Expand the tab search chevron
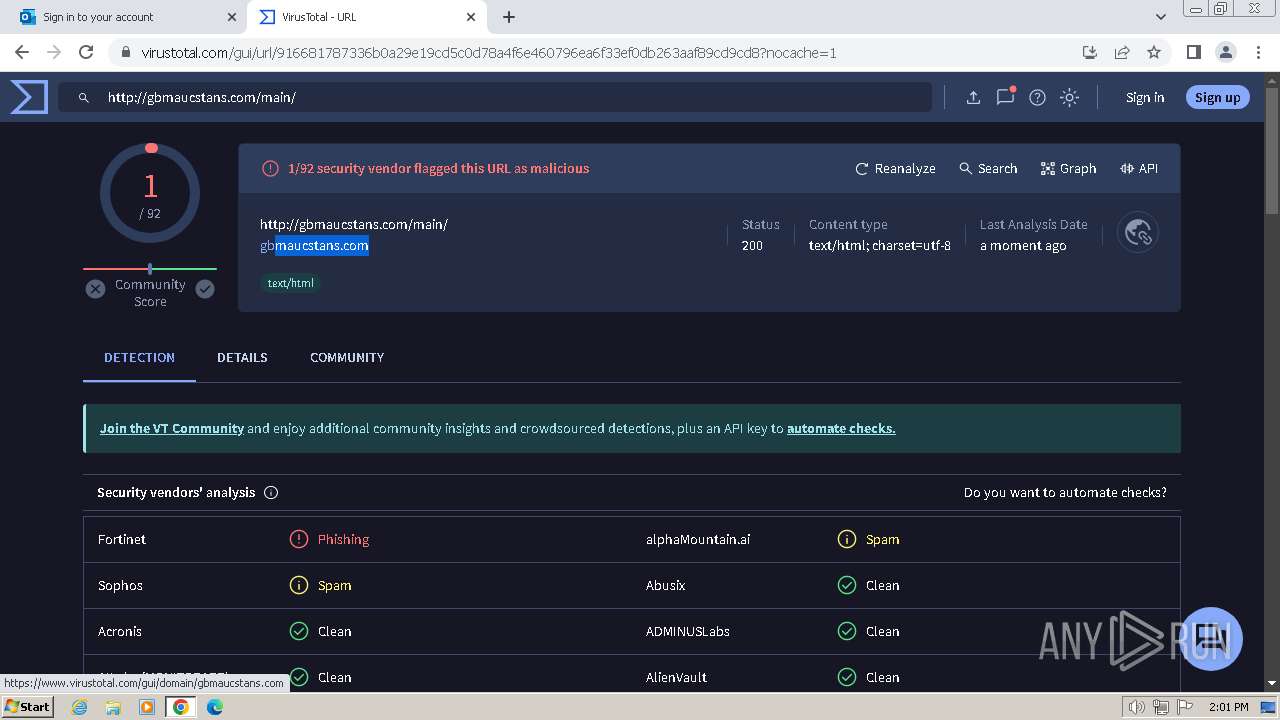The width and height of the screenshot is (1280, 720). click(x=1161, y=17)
